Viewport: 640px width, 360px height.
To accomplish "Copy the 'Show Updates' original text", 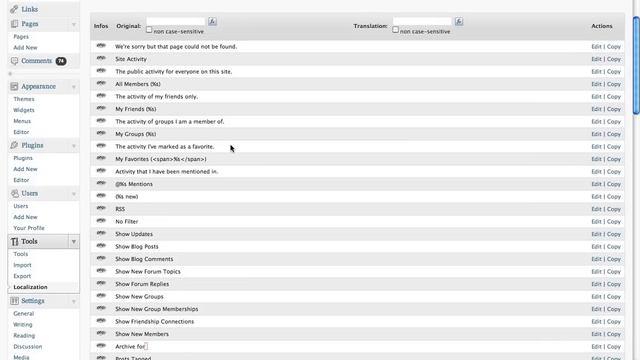I will click(x=613, y=234).
